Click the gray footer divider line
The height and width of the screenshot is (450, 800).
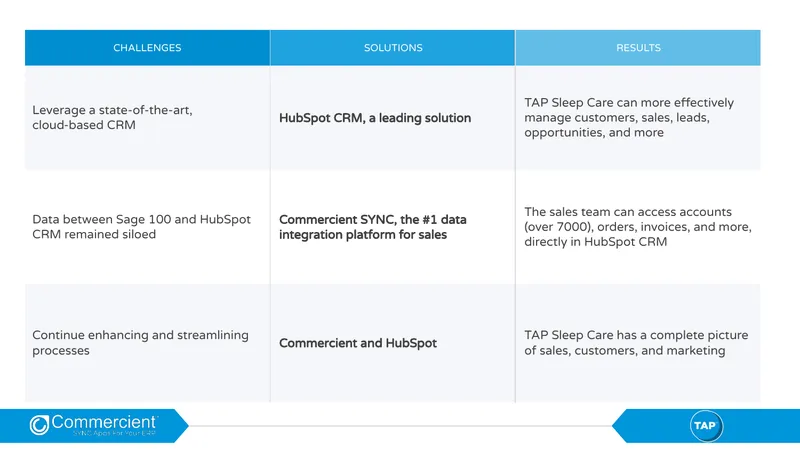point(401,426)
